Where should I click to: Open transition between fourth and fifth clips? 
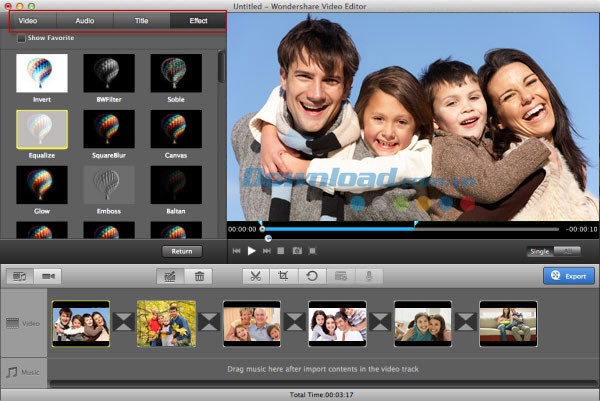point(380,322)
